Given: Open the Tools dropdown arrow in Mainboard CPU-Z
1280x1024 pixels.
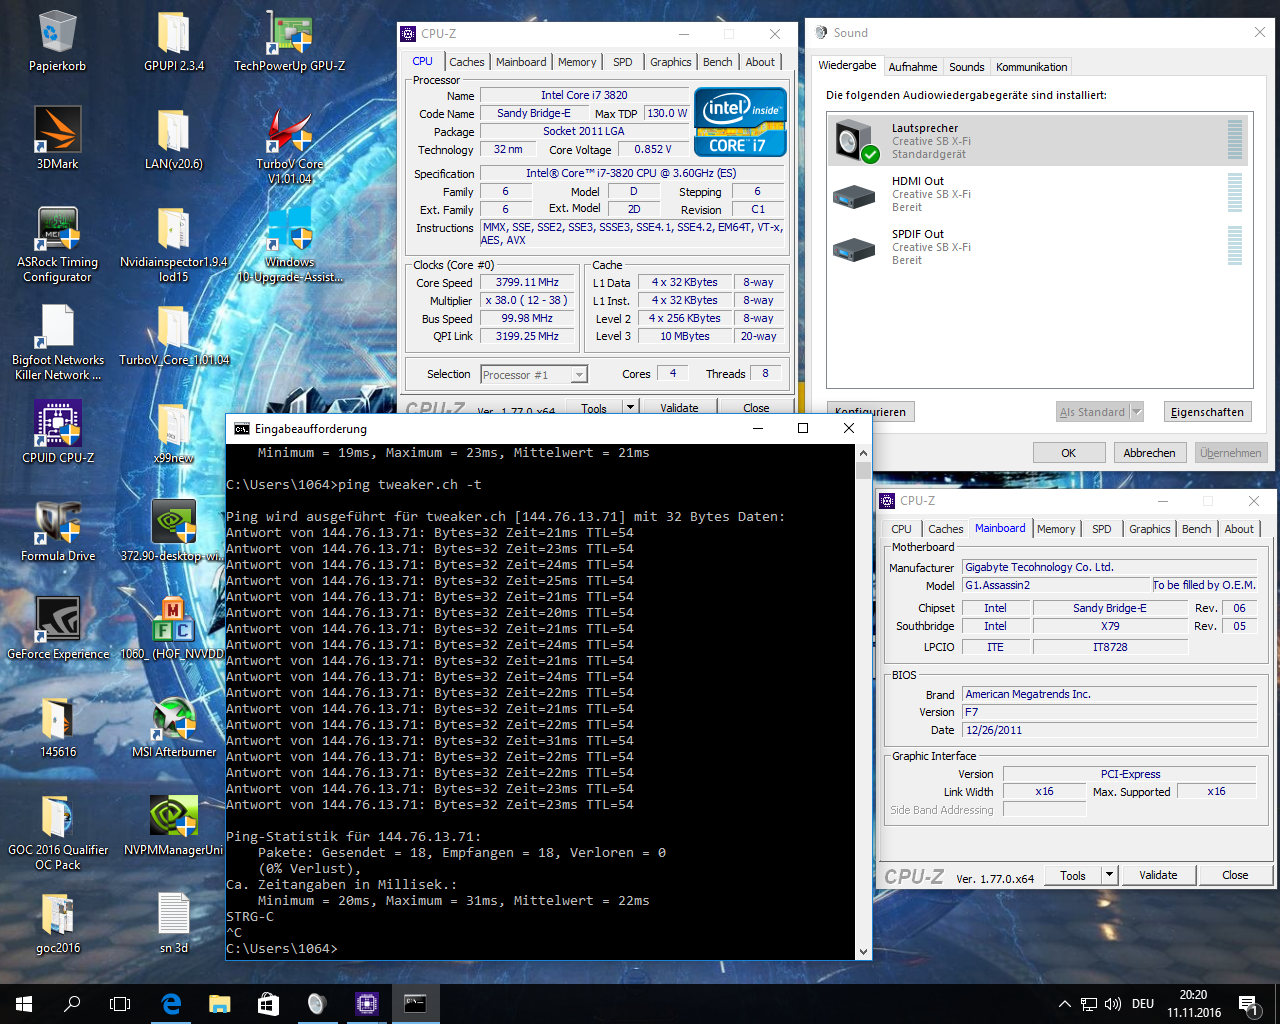Looking at the screenshot, I should point(1108,875).
